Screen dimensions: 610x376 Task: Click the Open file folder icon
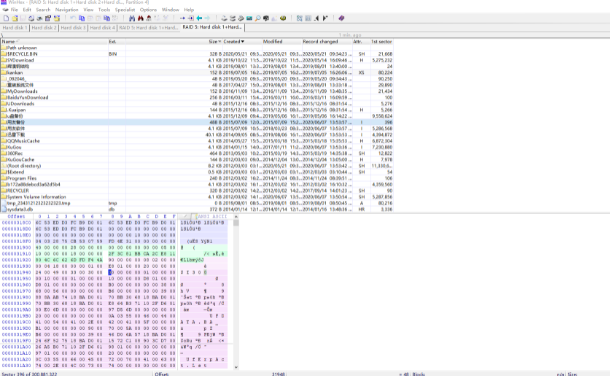pyautogui.click(x=15, y=18)
